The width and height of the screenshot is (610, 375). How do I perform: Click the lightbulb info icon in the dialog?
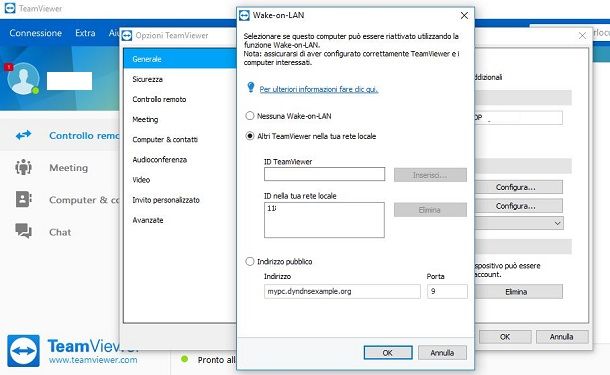pos(251,88)
